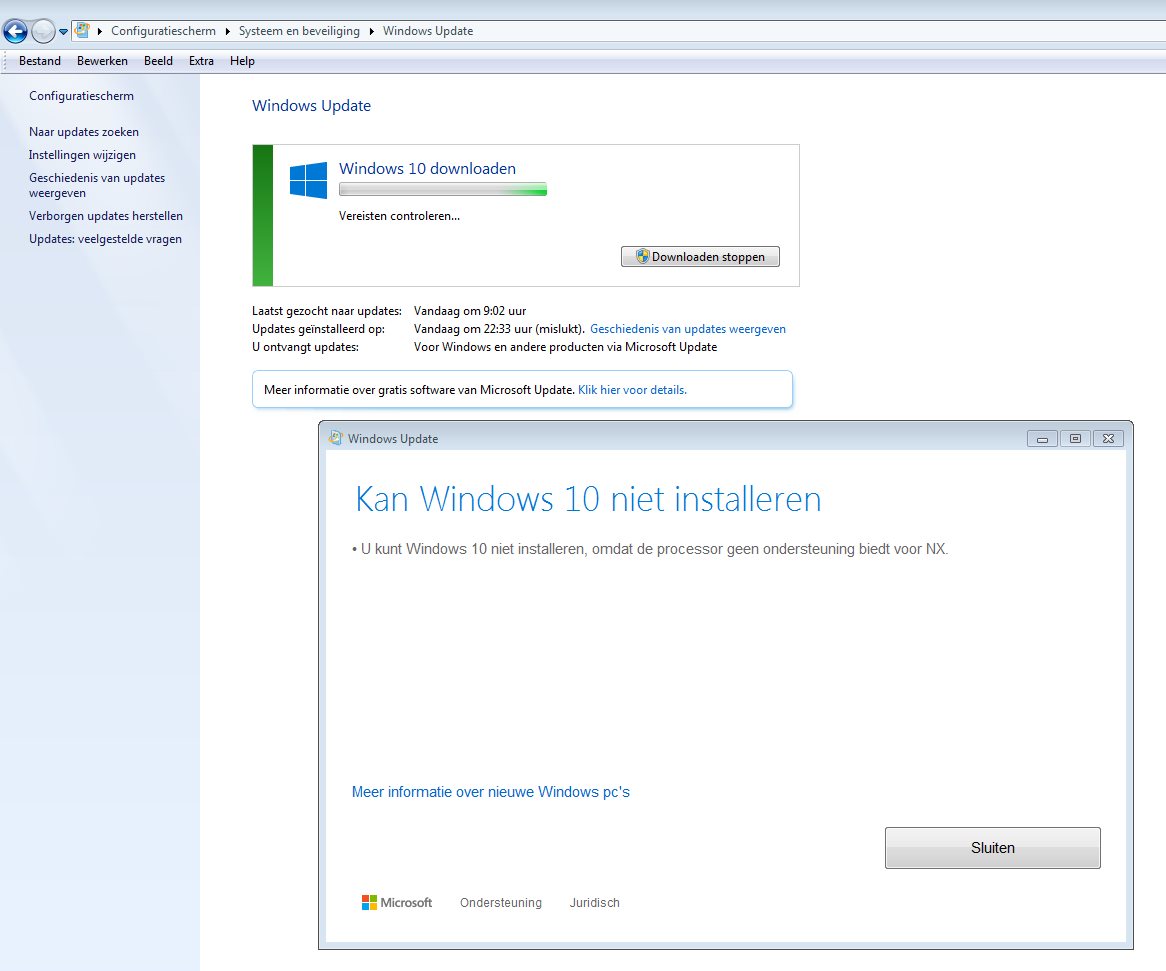
Task: Close the Windows Update dialog via X
Action: 1108,439
